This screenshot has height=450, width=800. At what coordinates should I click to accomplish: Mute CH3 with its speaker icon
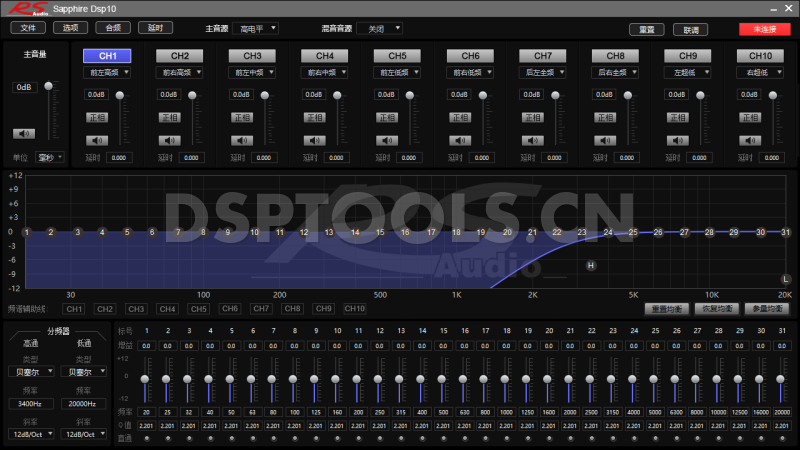(x=242, y=140)
